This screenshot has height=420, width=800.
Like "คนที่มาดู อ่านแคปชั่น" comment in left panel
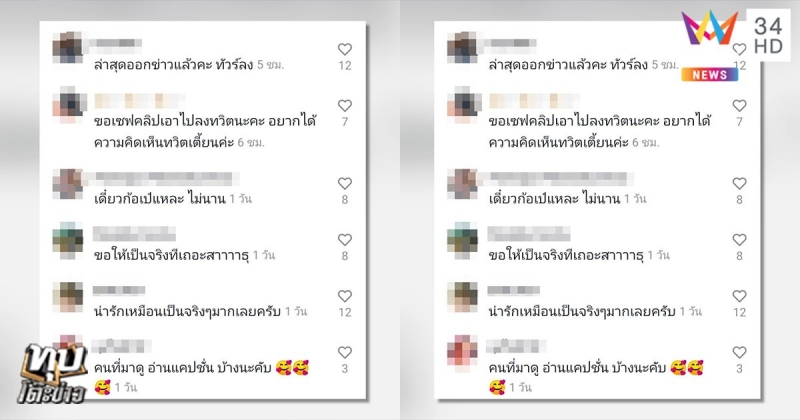[345, 352]
